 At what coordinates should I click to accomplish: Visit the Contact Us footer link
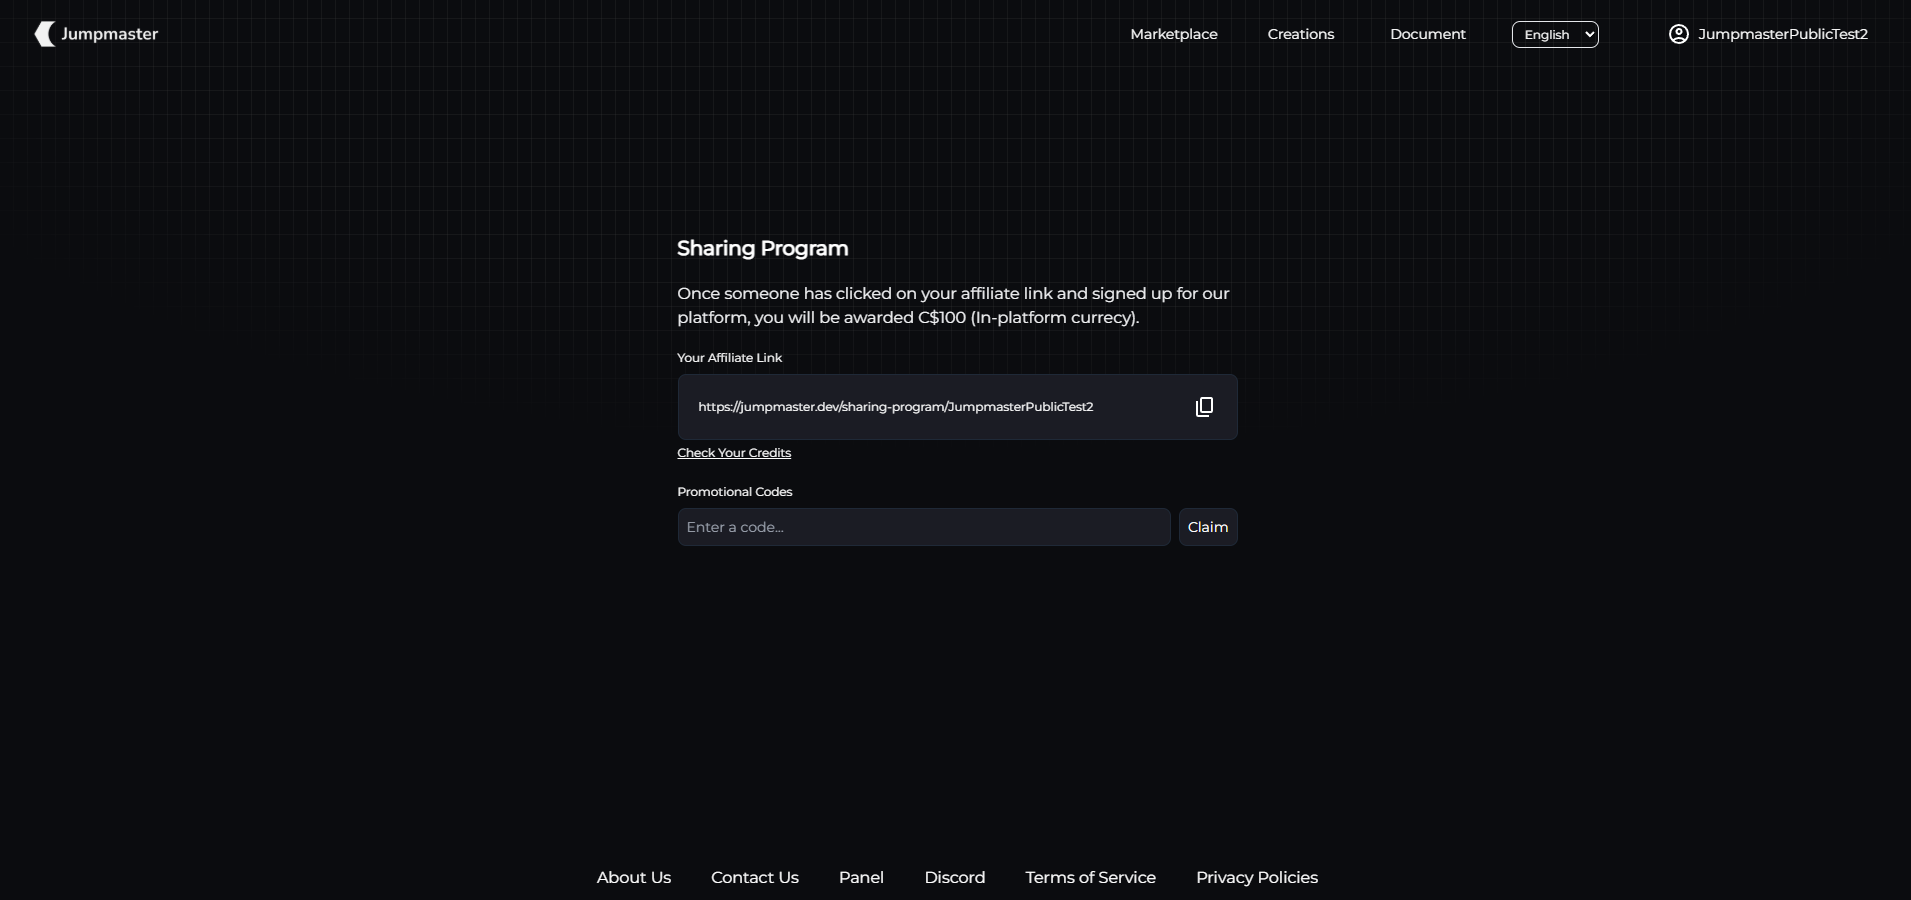(754, 877)
